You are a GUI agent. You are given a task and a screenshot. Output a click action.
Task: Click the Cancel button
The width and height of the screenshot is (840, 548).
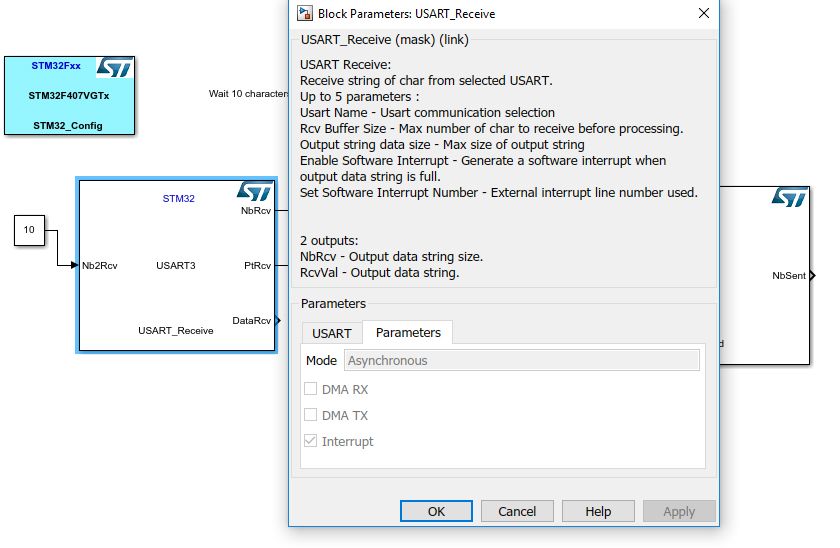point(517,511)
